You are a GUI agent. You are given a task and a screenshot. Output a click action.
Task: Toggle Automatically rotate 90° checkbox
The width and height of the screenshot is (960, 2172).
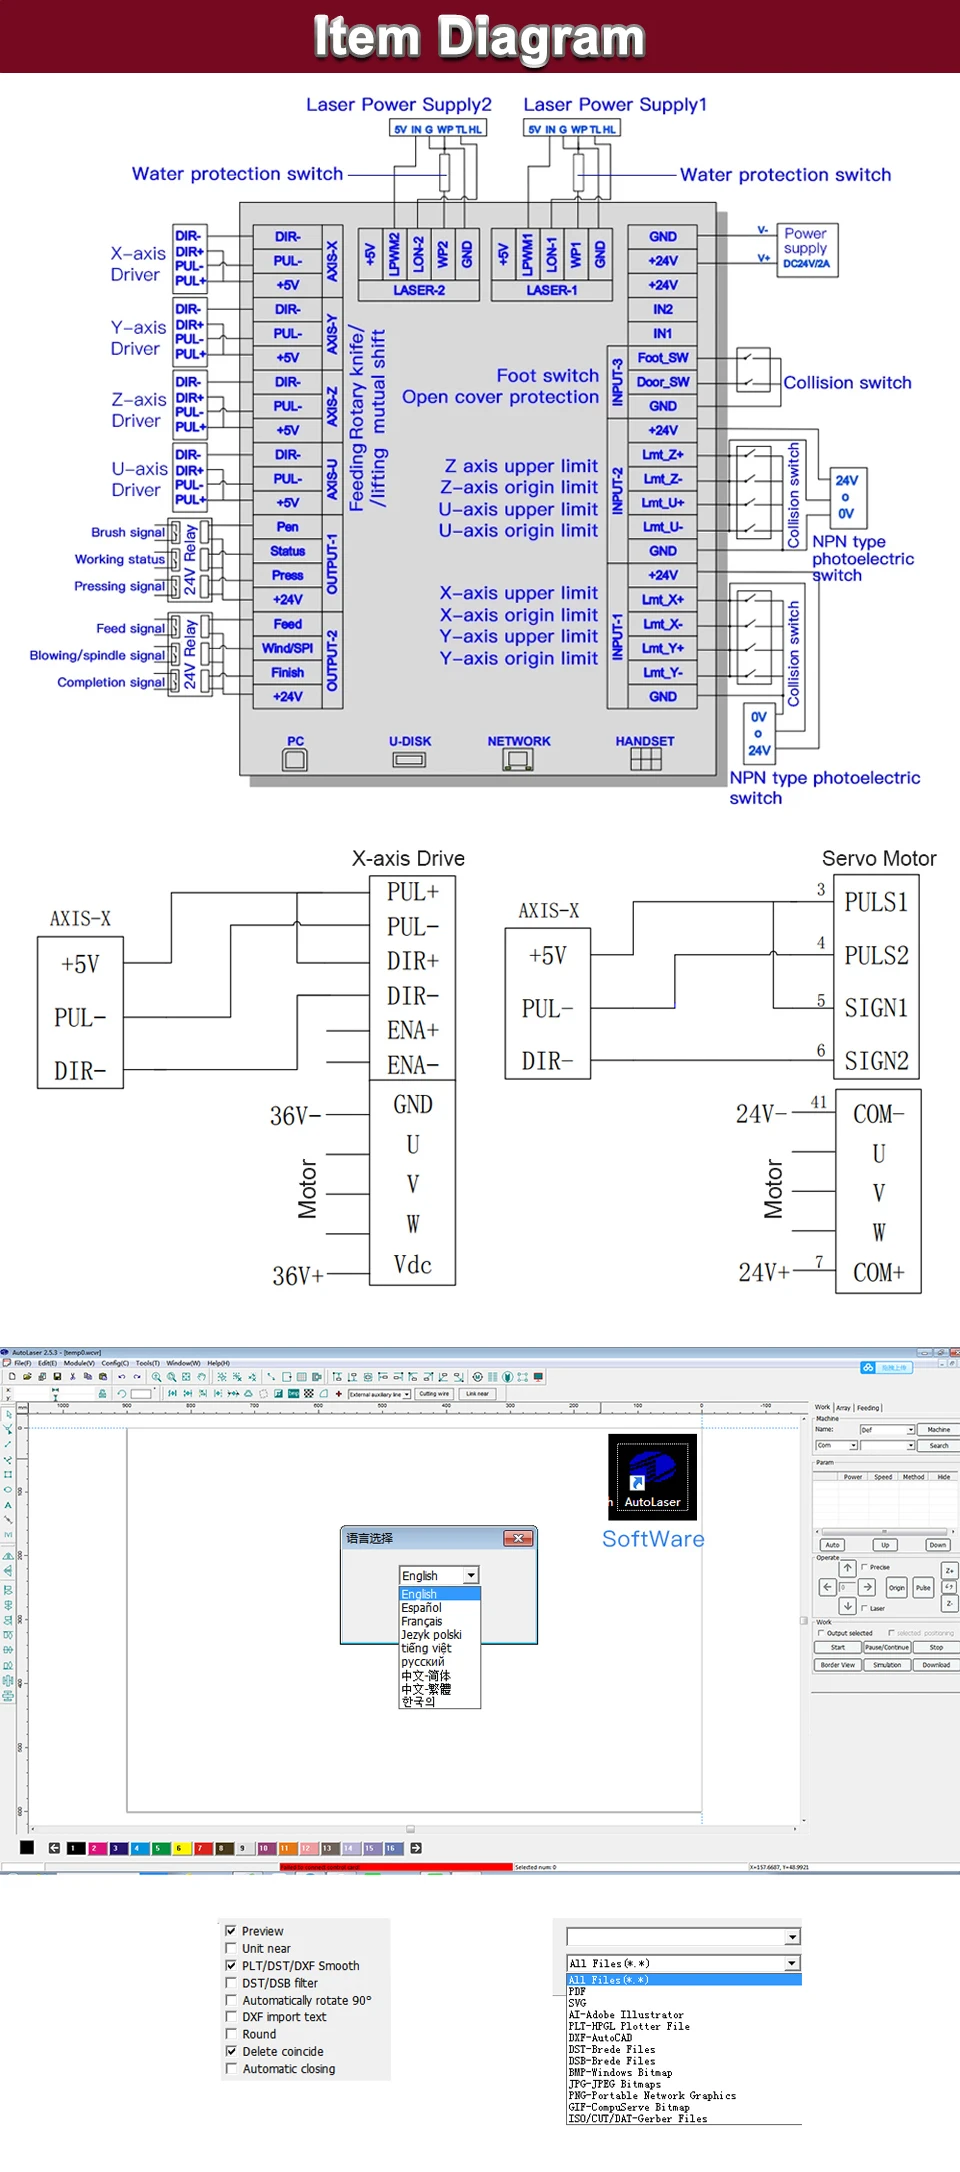[231, 2000]
